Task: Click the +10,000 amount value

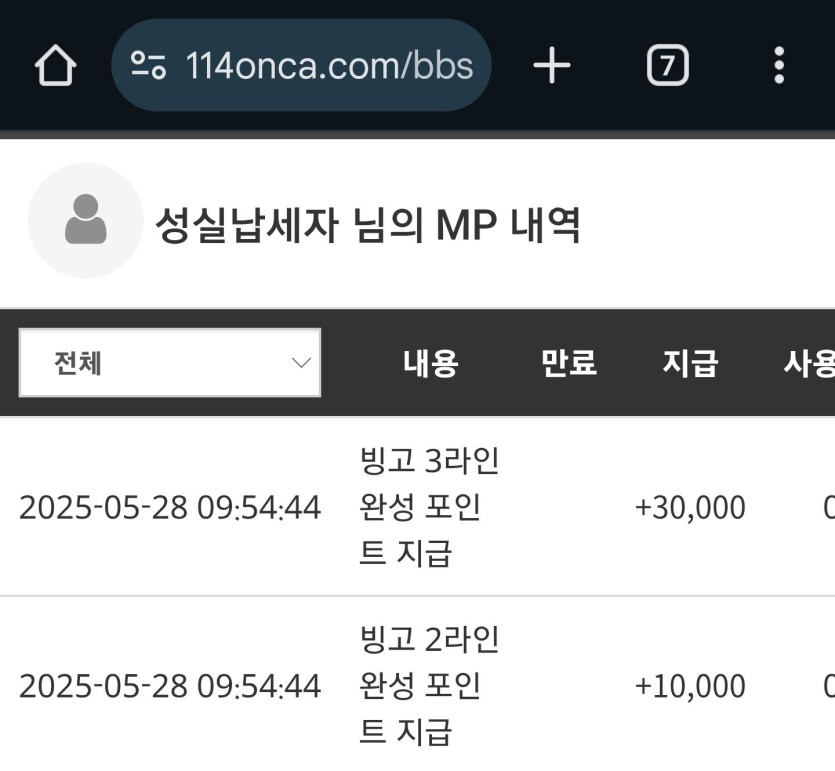Action: 690,686
